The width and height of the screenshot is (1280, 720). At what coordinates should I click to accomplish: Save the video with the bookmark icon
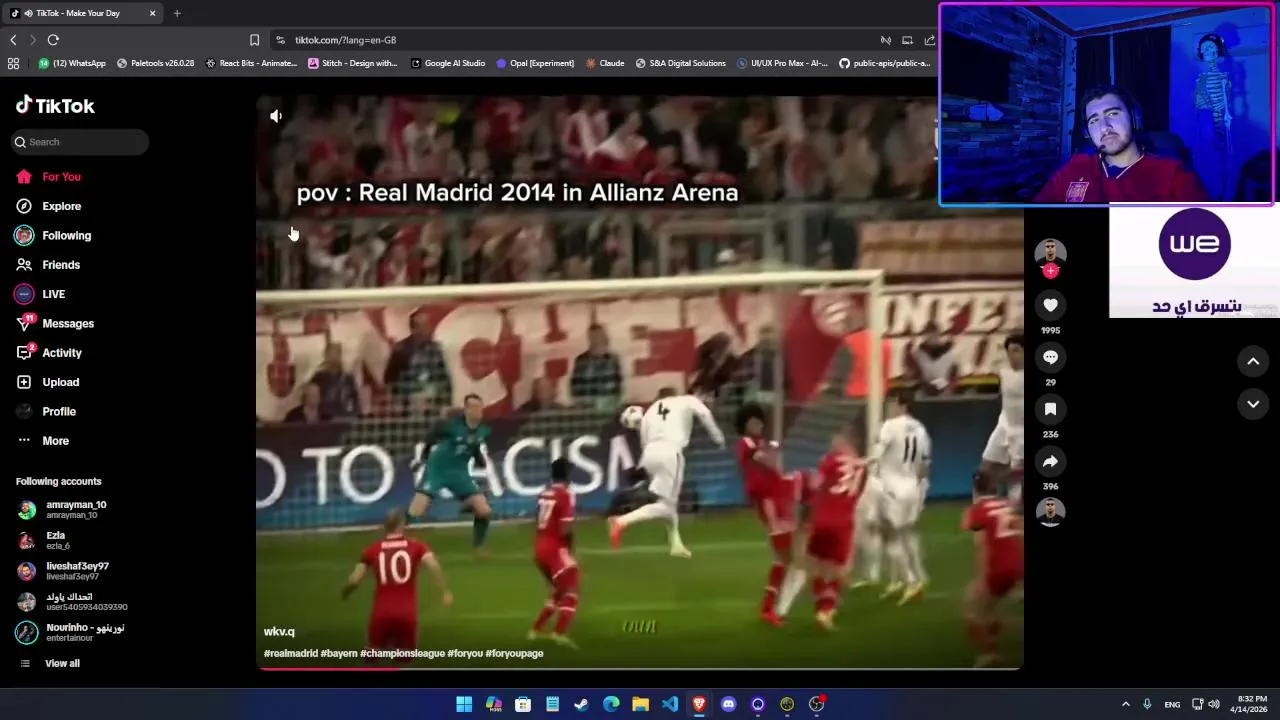[x=1050, y=409]
